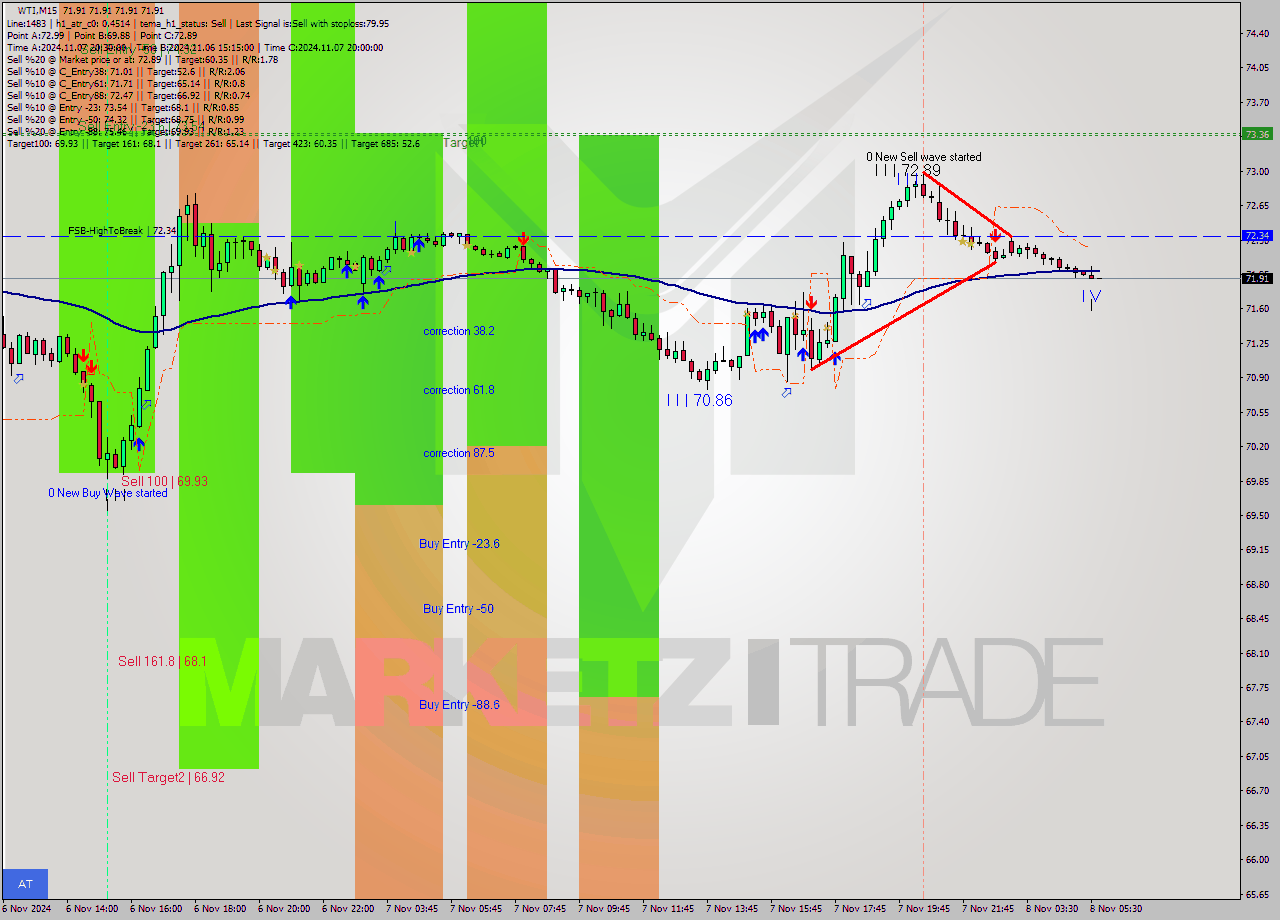Select the 'Buy Entry -23.6' label

459,544
